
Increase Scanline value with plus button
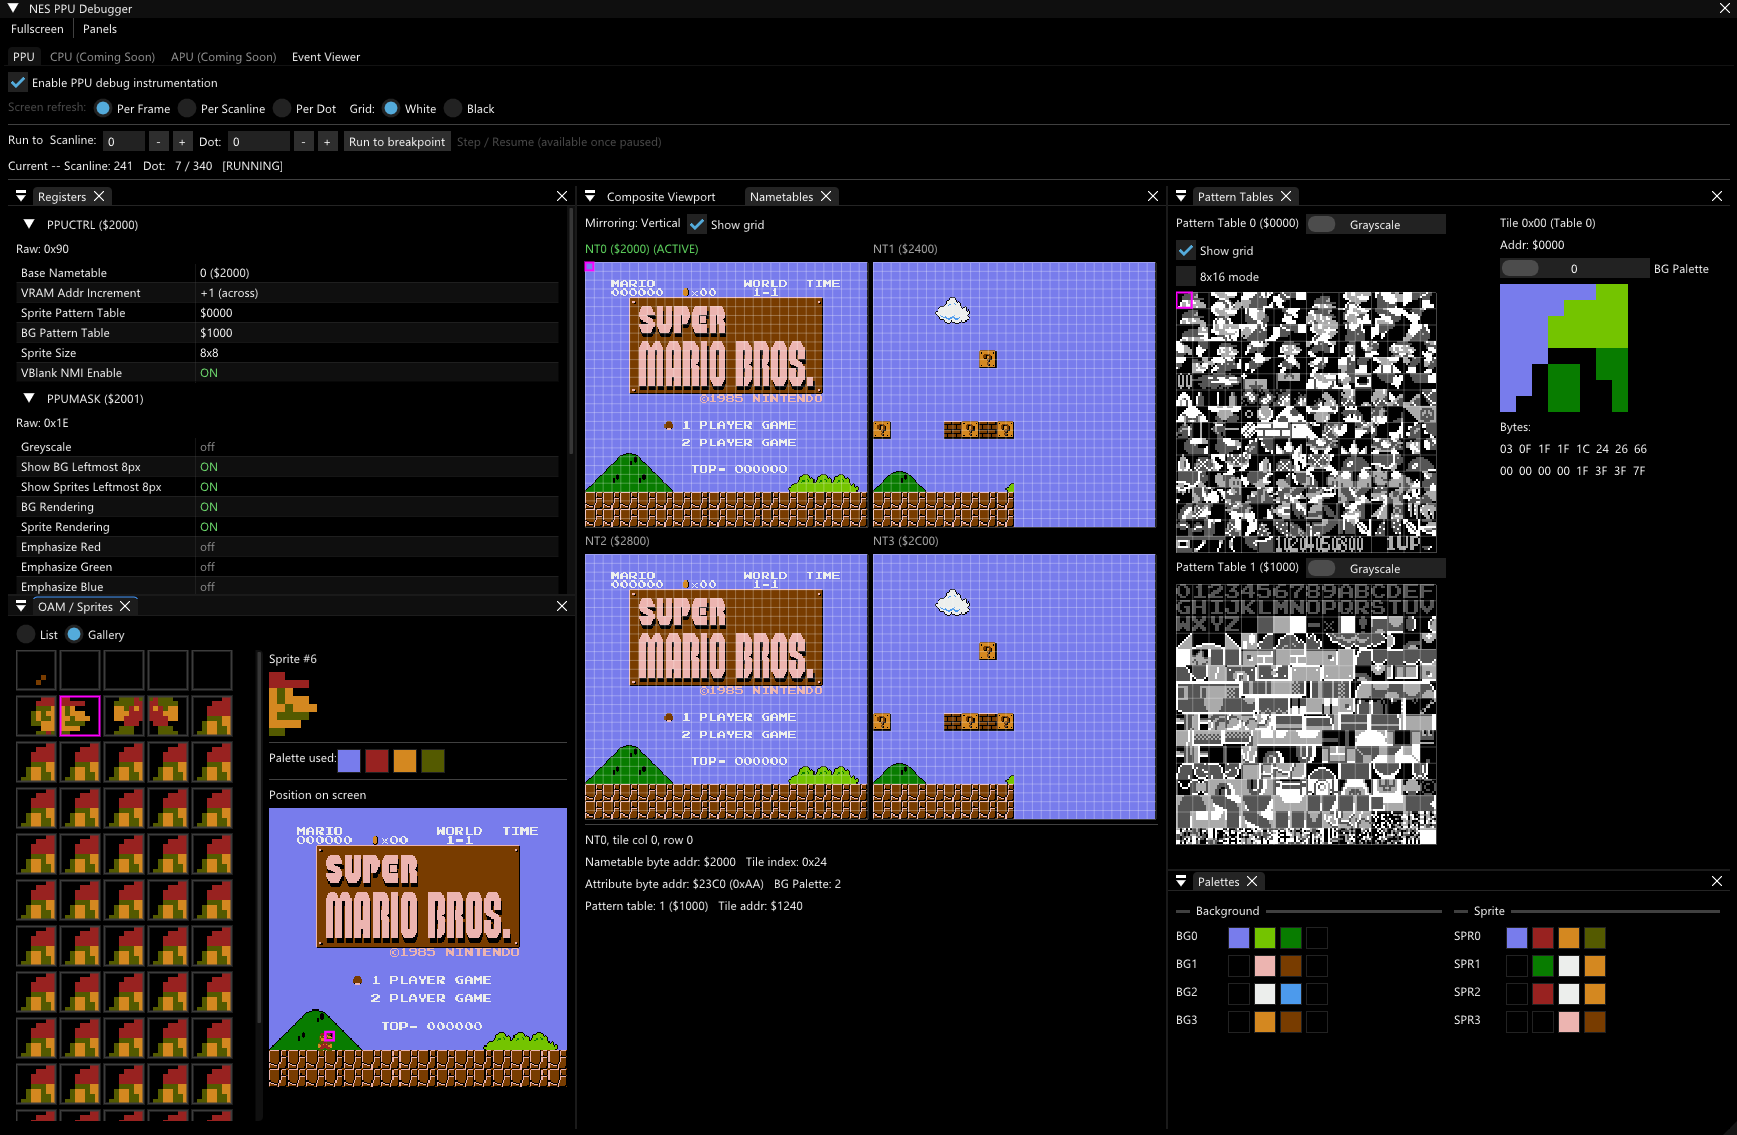(182, 142)
